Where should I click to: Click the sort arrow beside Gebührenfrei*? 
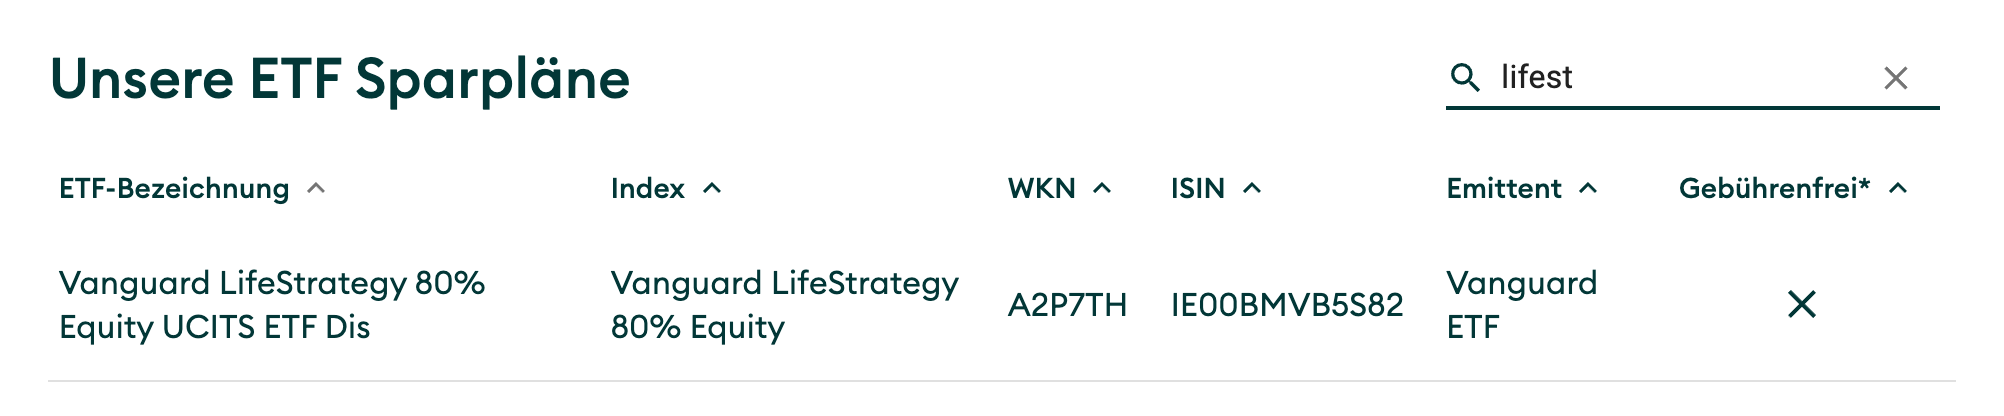pyautogui.click(x=1899, y=188)
